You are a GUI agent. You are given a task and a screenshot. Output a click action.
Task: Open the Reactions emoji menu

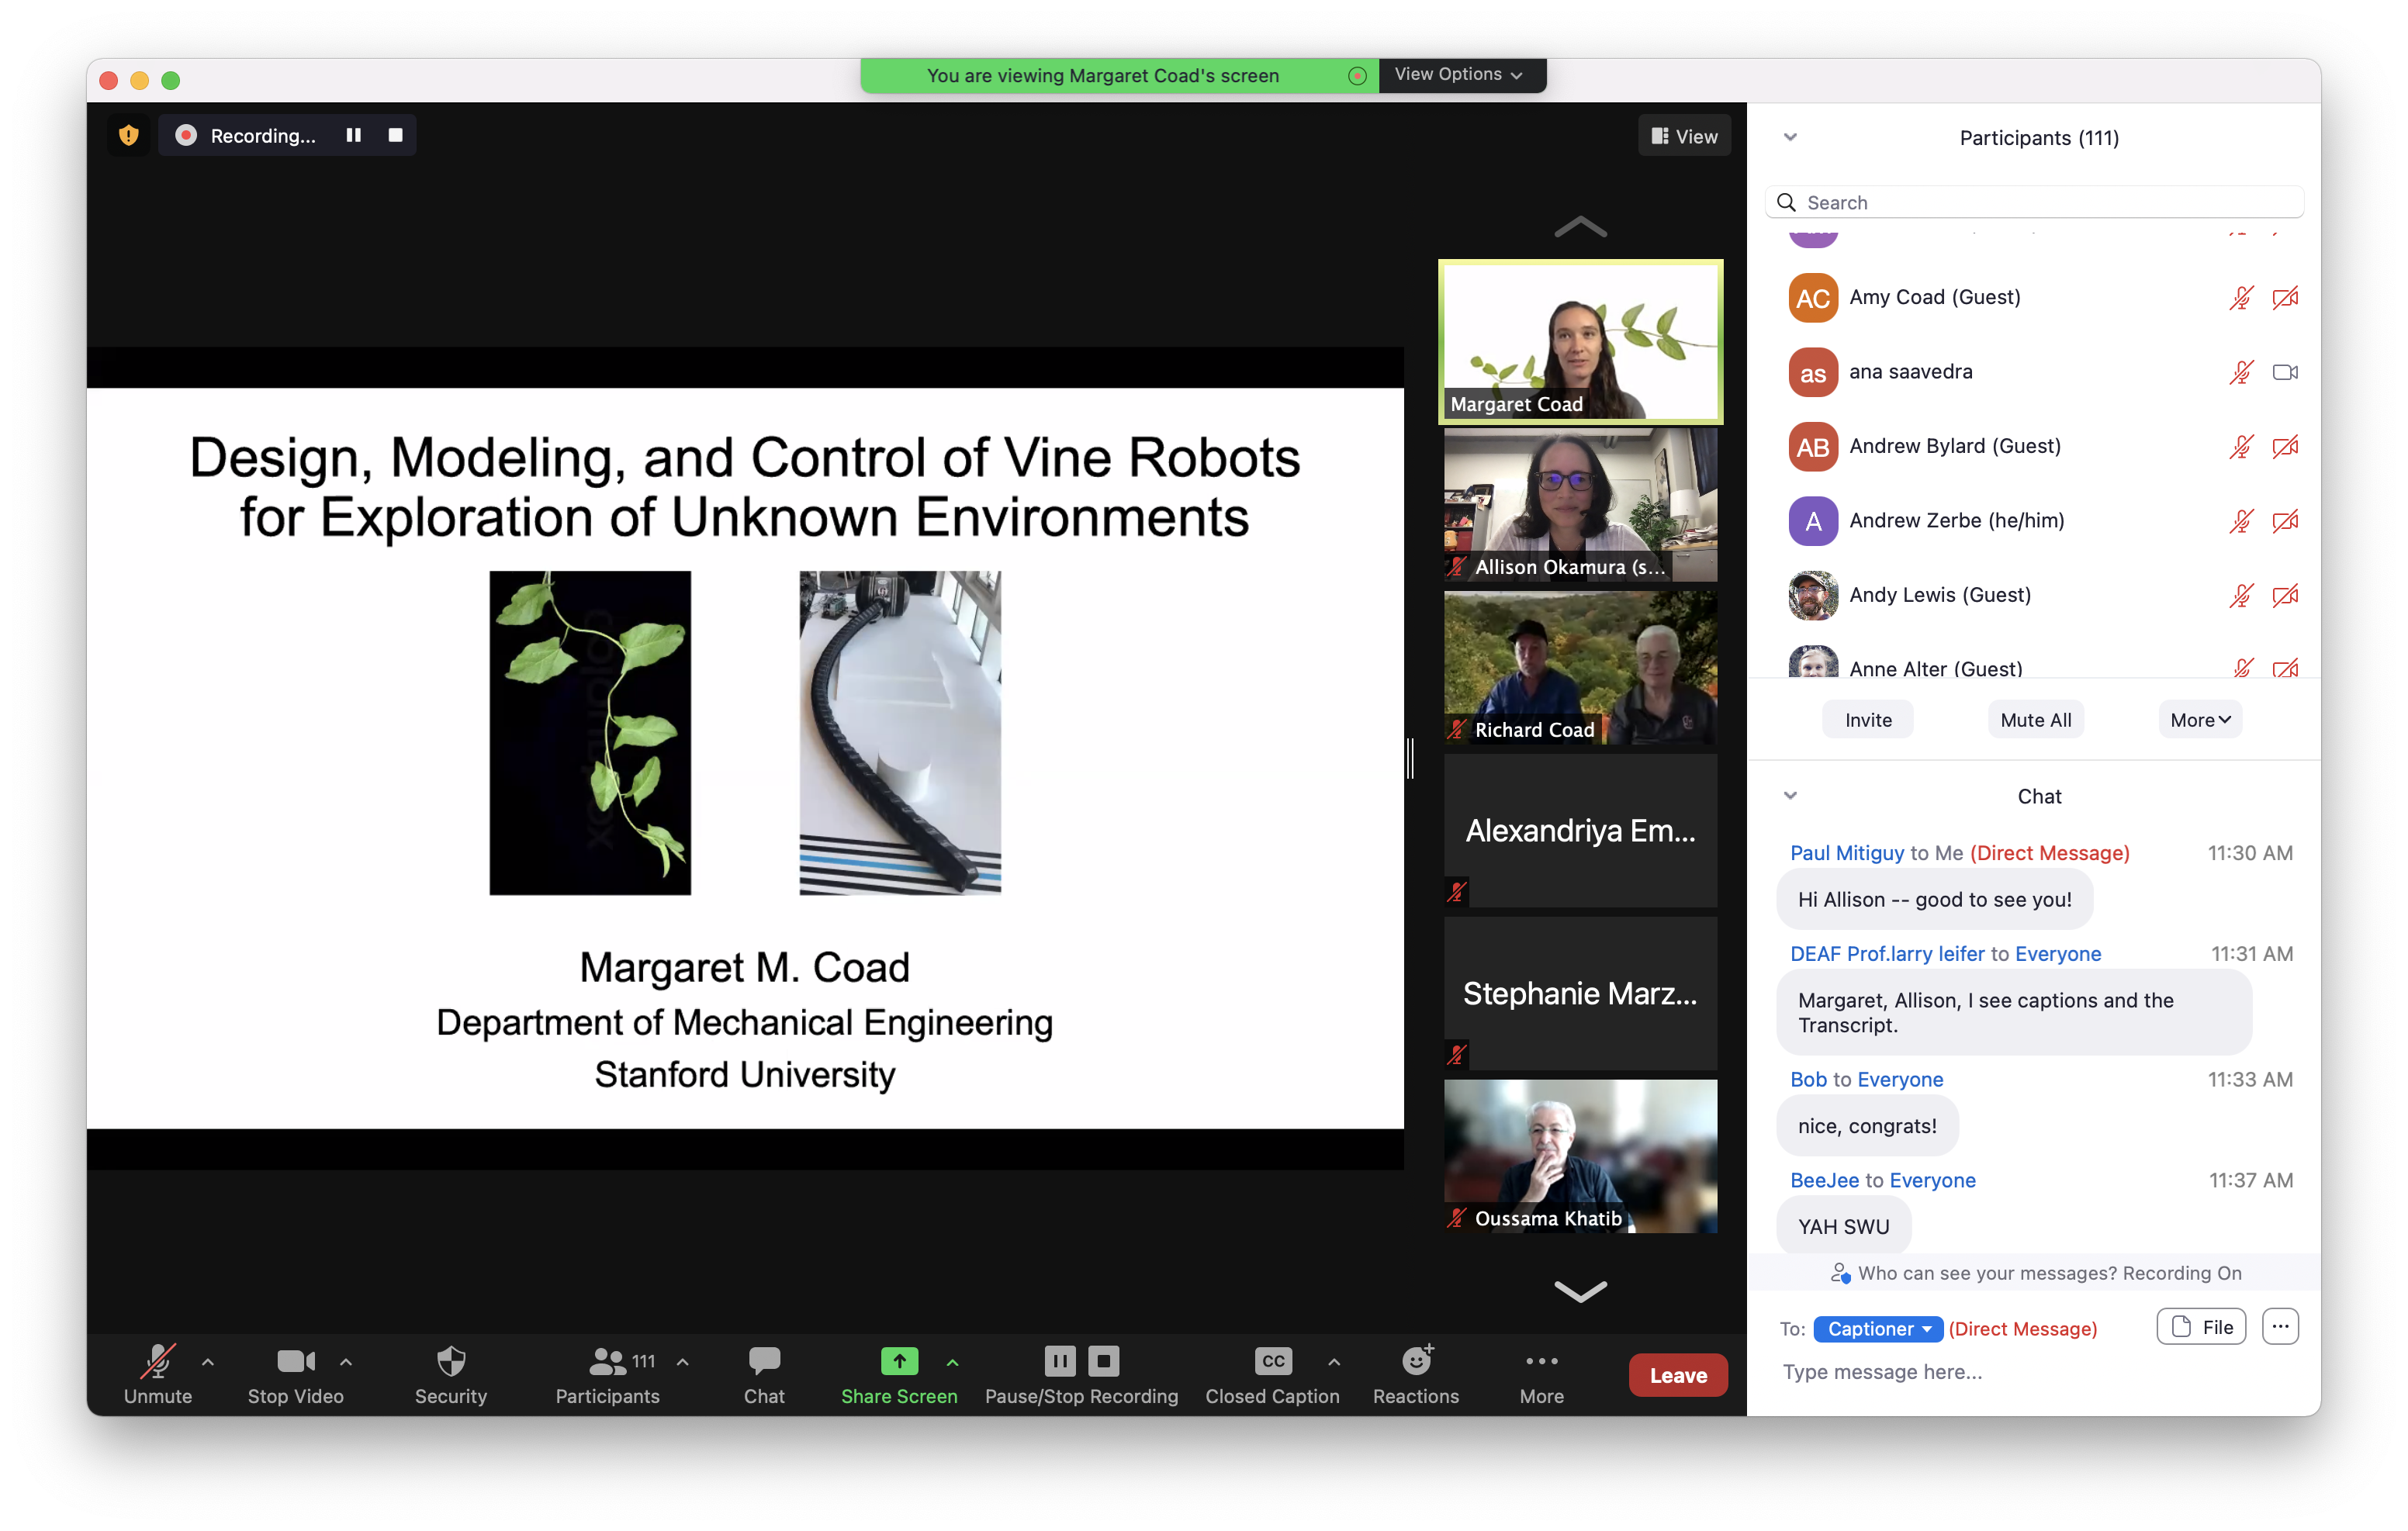1416,1360
